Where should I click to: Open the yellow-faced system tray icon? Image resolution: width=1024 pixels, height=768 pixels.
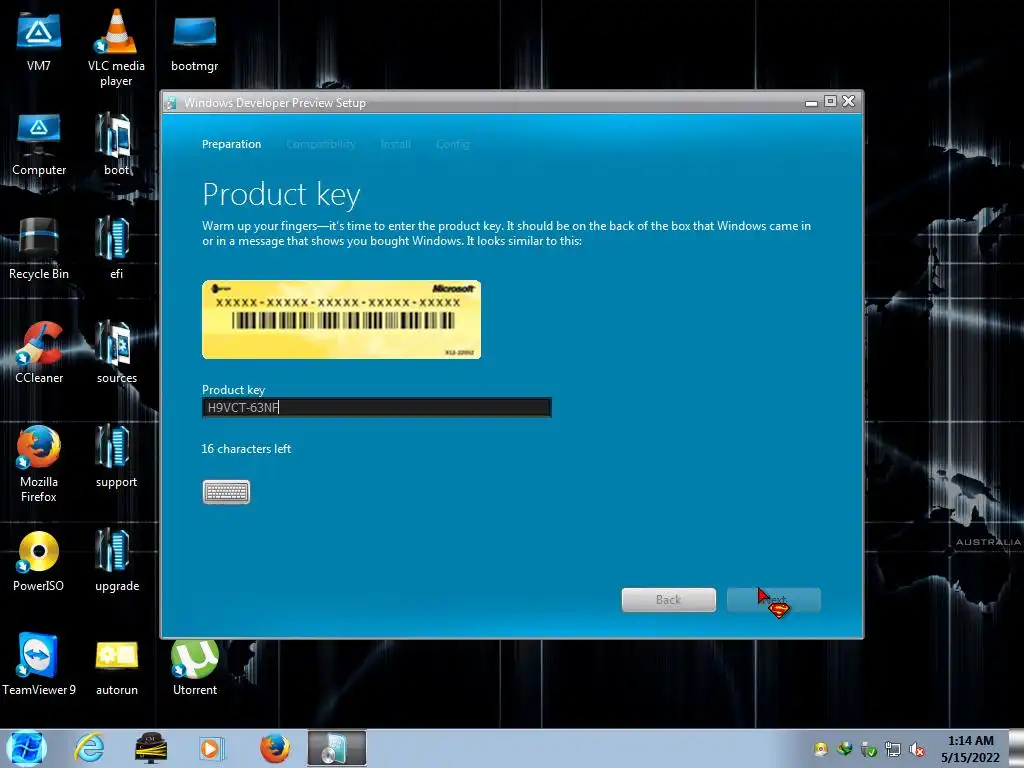pyautogui.click(x=821, y=750)
